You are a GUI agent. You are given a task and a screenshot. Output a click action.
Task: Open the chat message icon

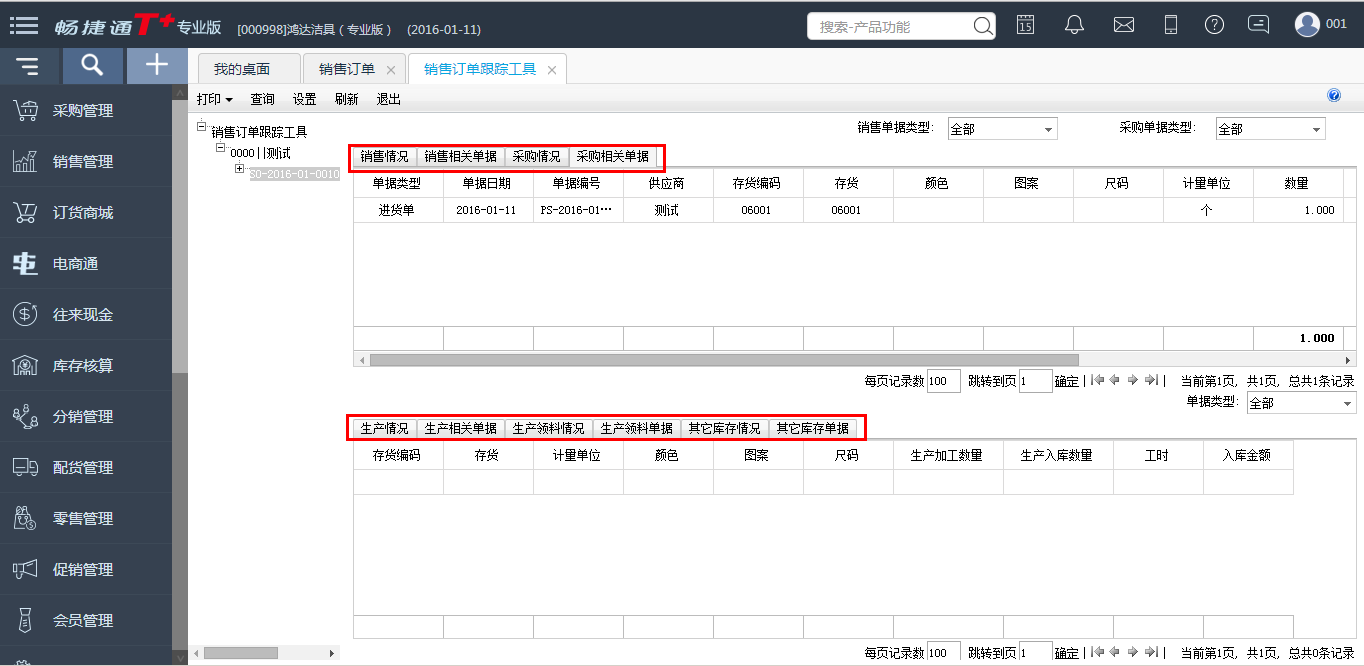(1259, 25)
